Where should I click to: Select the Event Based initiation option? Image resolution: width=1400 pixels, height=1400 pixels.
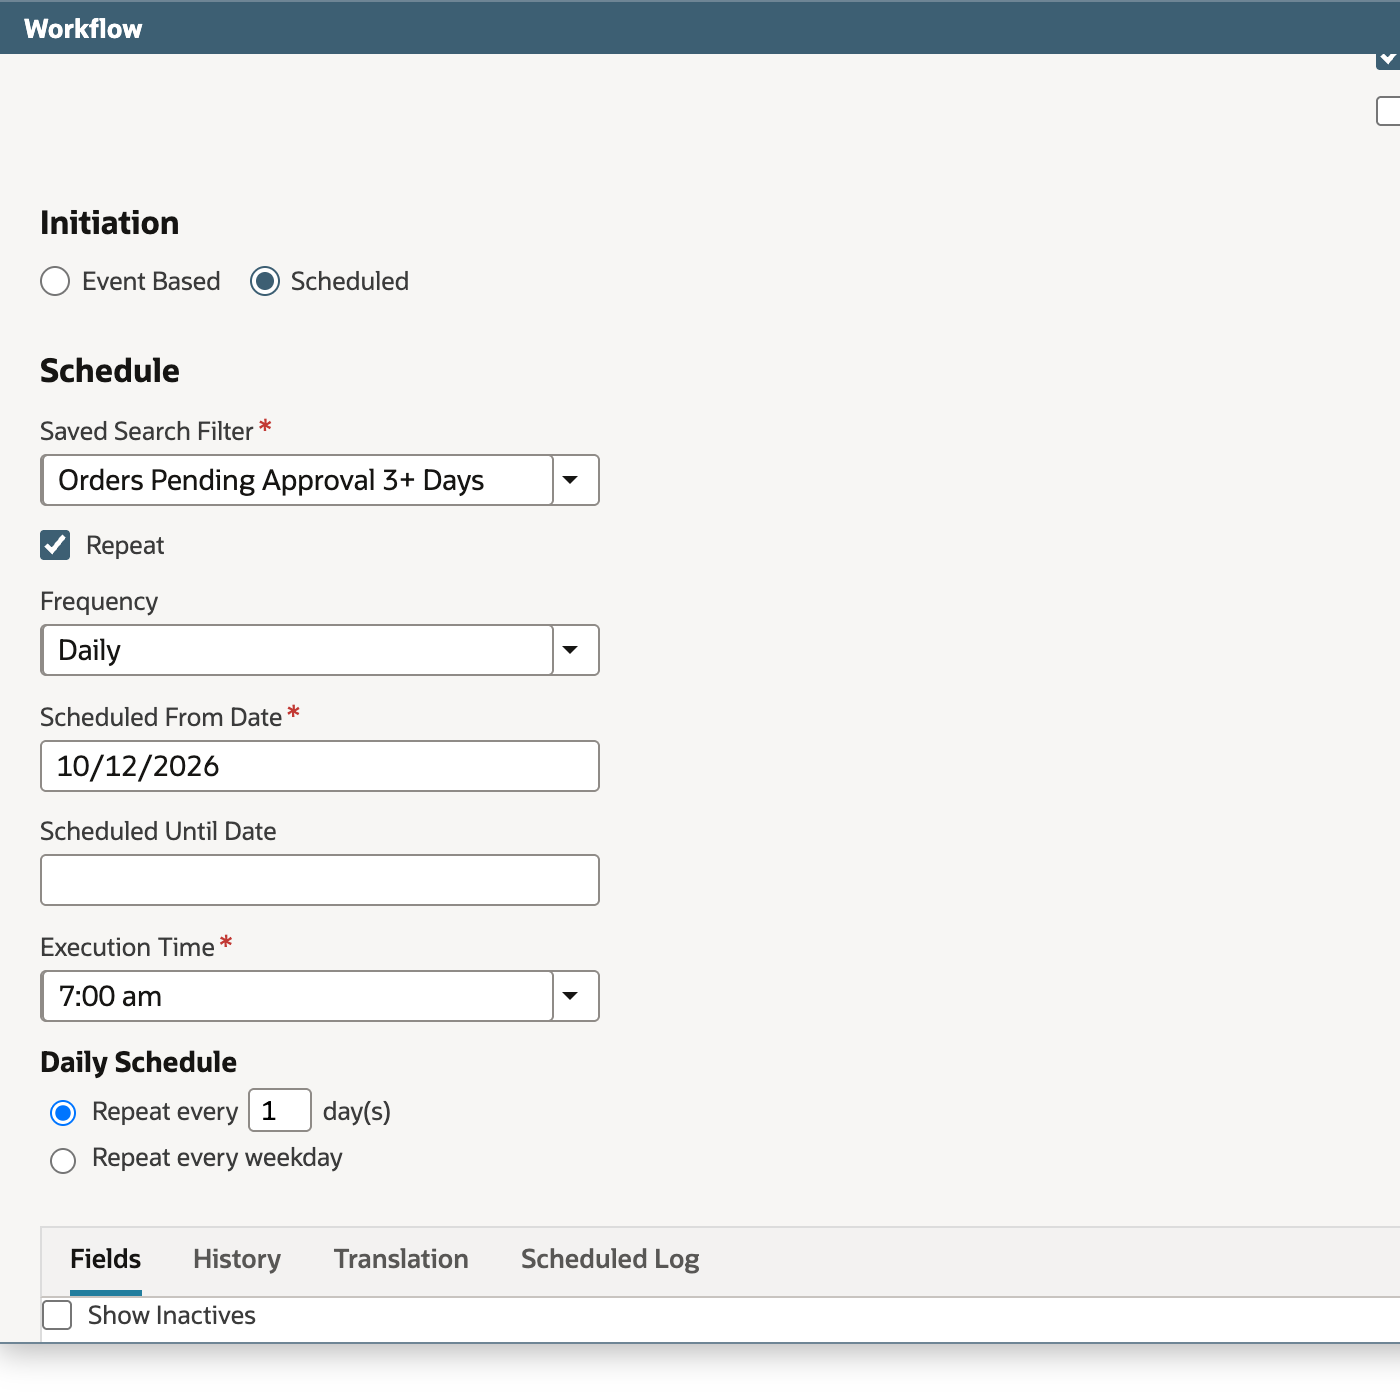pyautogui.click(x=55, y=281)
